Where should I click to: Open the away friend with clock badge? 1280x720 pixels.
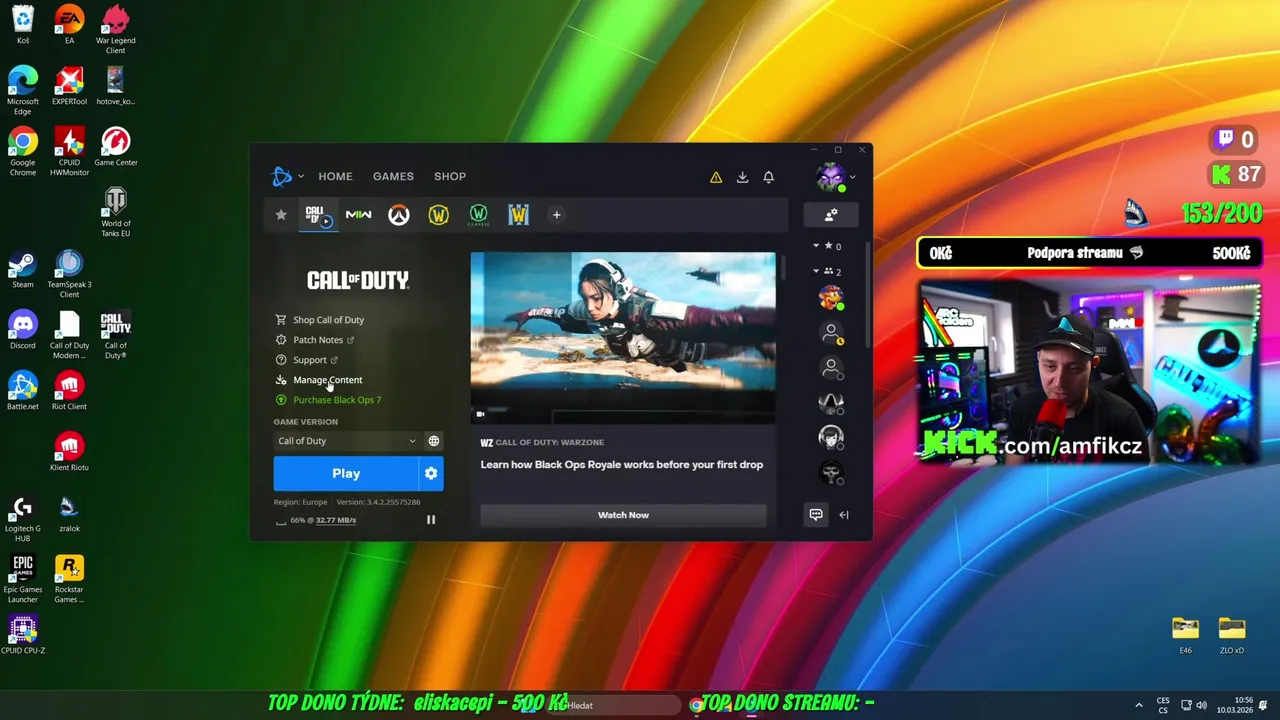[830, 333]
